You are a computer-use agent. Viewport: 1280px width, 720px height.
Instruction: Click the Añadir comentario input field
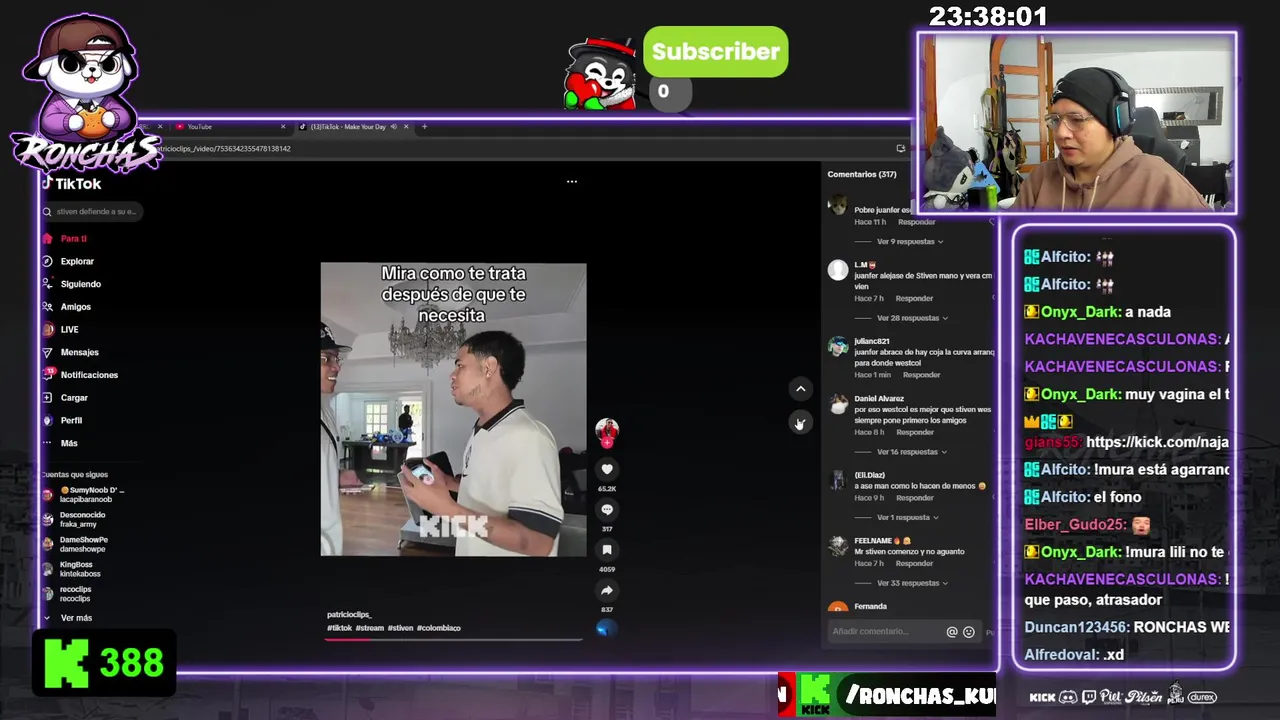pyautogui.click(x=885, y=632)
